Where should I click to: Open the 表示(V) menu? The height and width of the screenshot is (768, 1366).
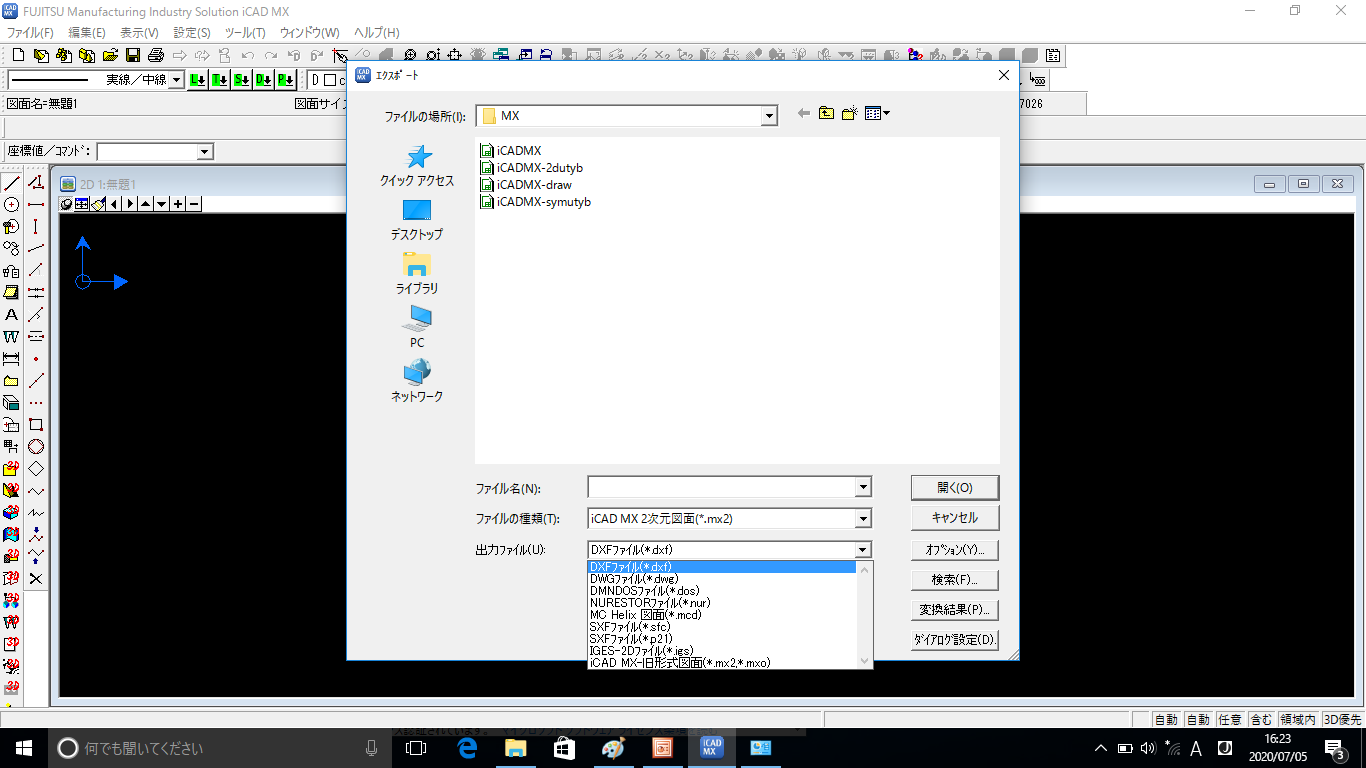tap(139, 33)
